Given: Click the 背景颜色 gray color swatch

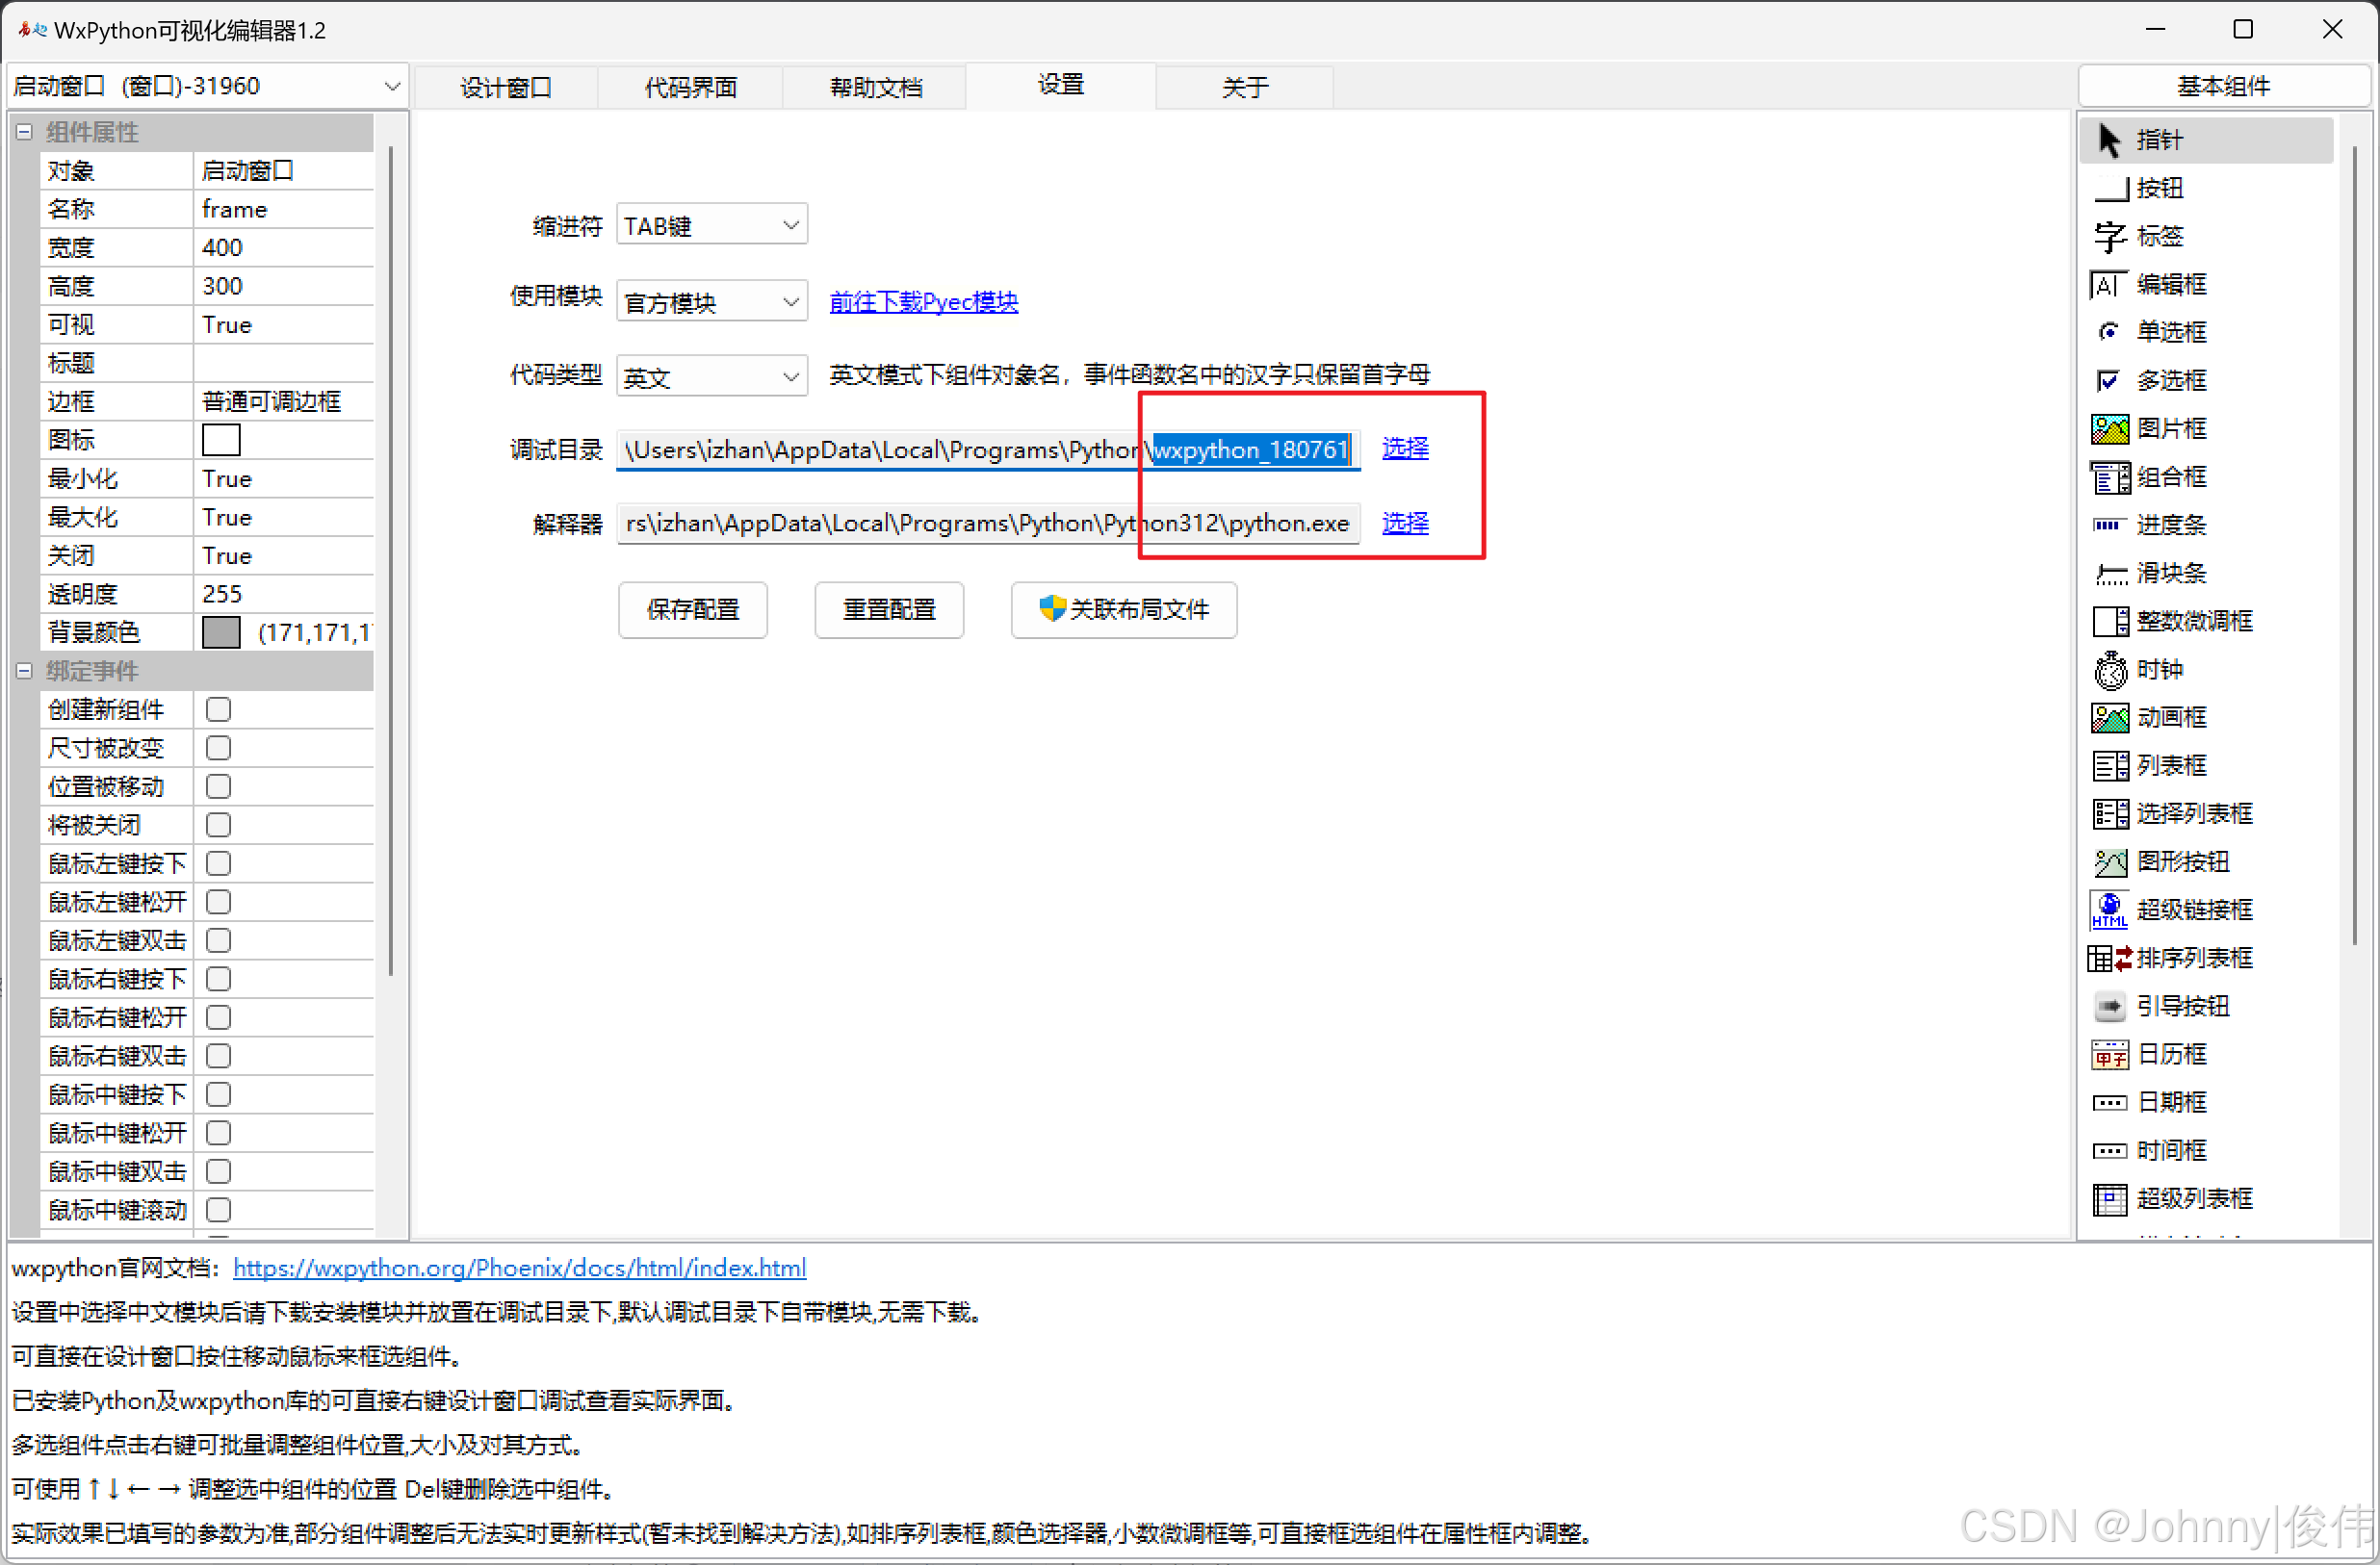Looking at the screenshot, I should click(221, 632).
